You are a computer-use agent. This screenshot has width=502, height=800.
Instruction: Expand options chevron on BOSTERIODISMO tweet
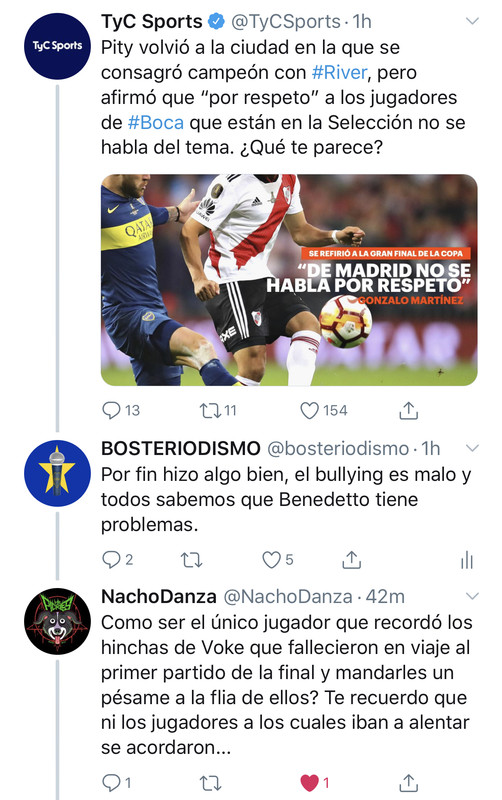[x=473, y=448]
